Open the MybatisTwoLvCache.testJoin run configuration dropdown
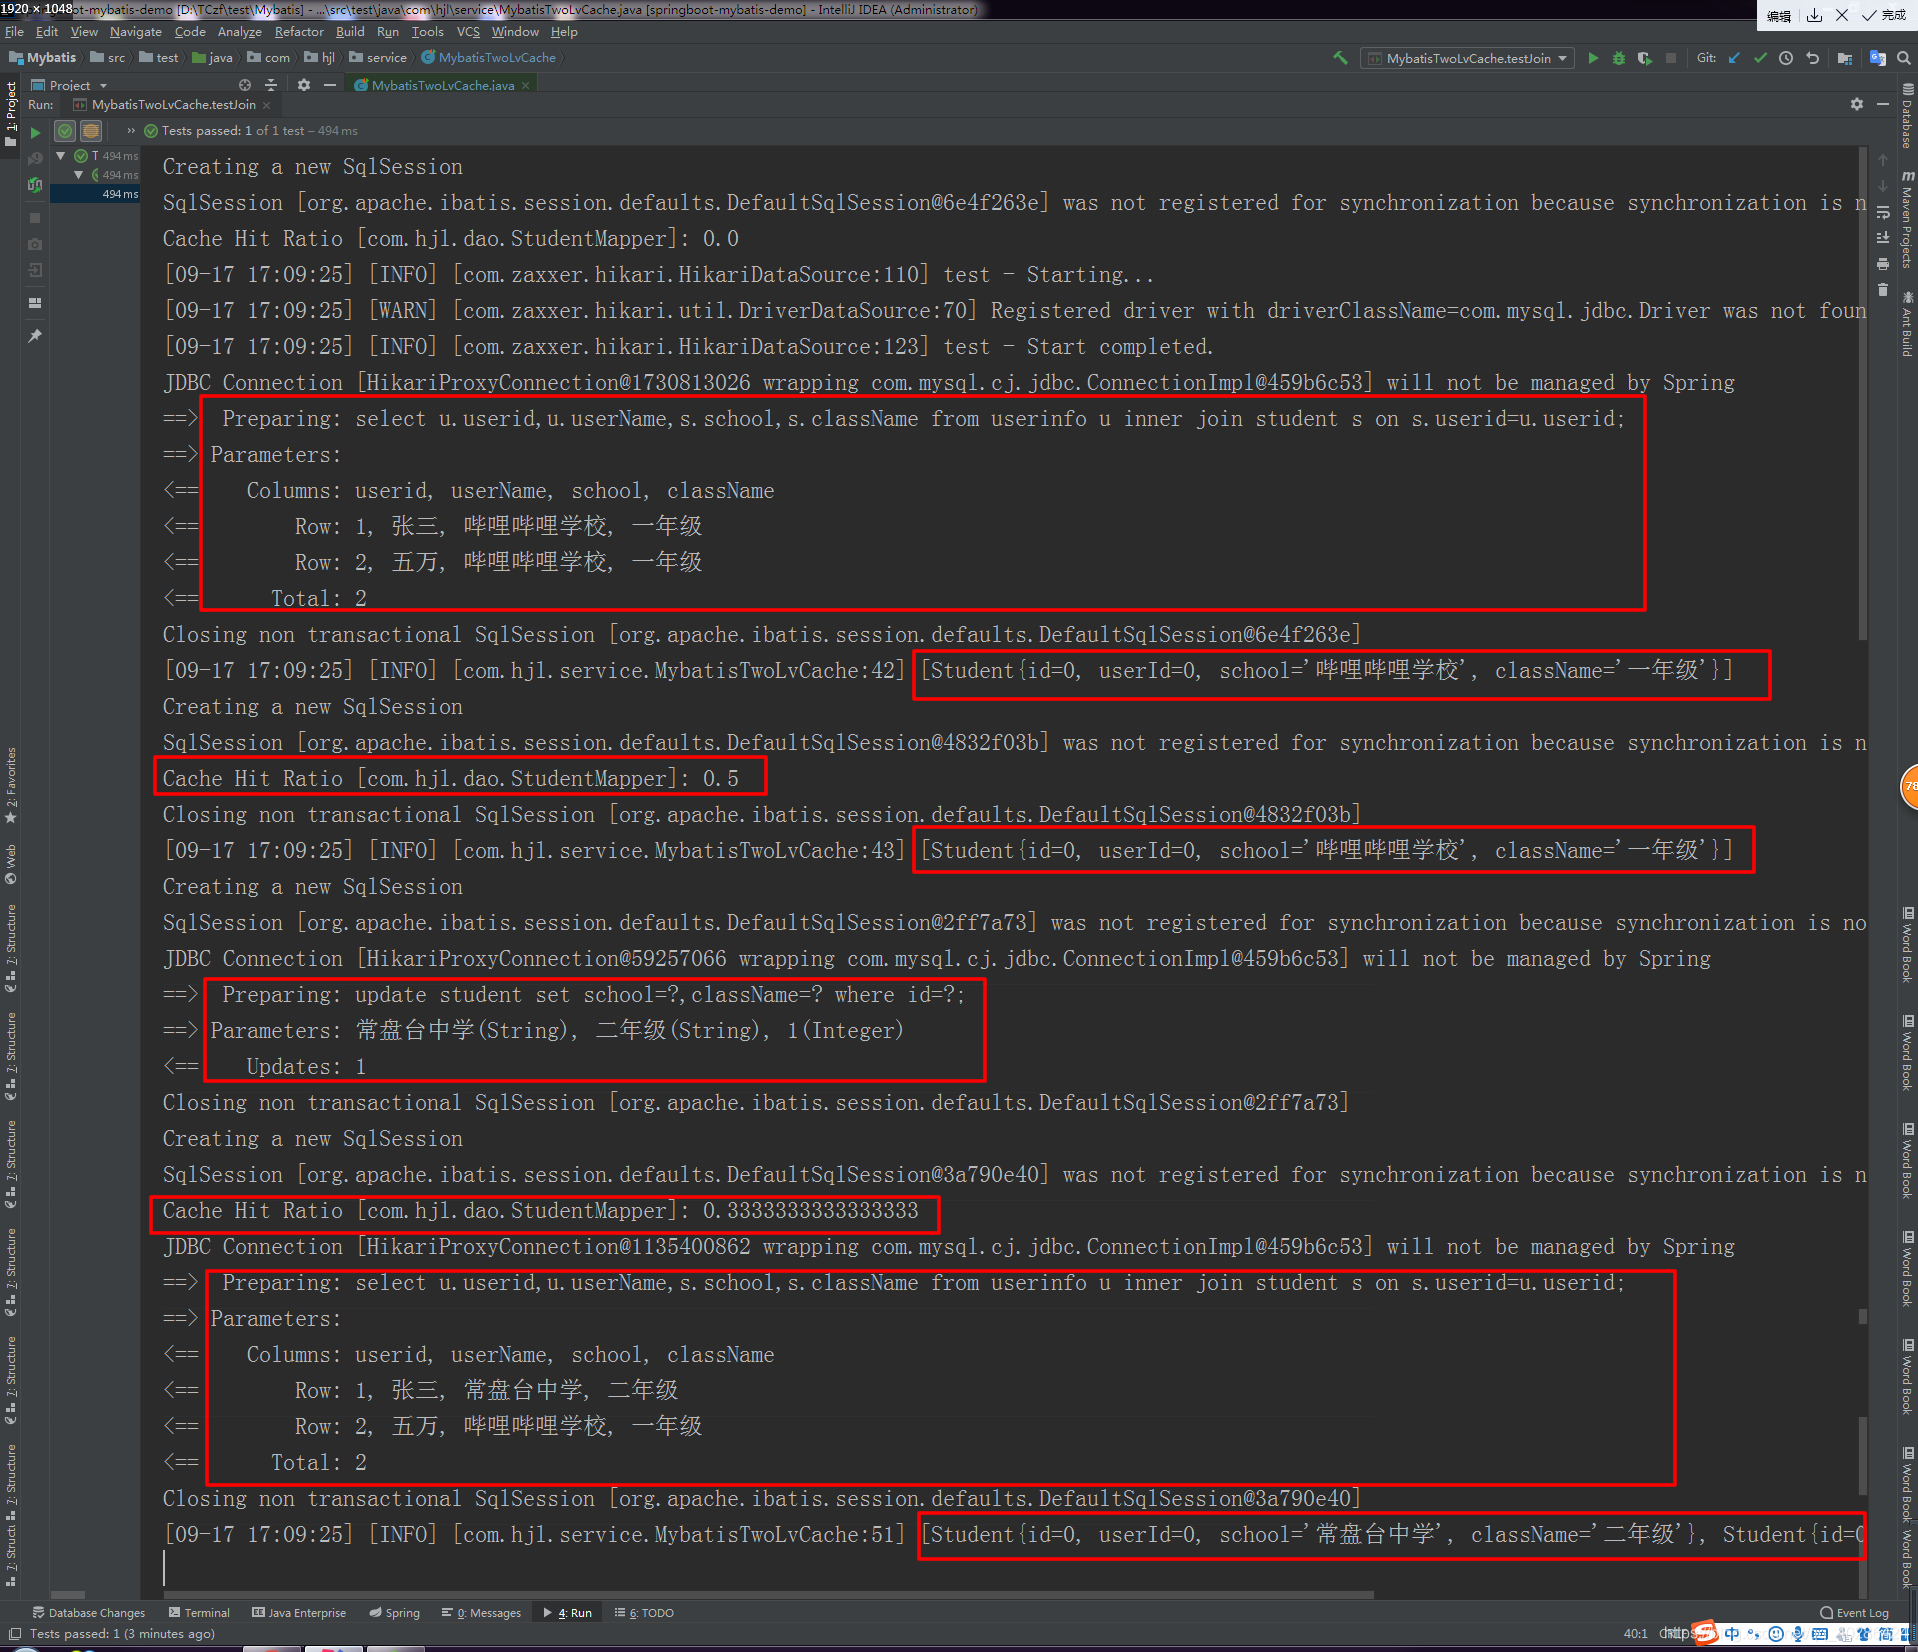The image size is (1918, 1652). point(1468,58)
